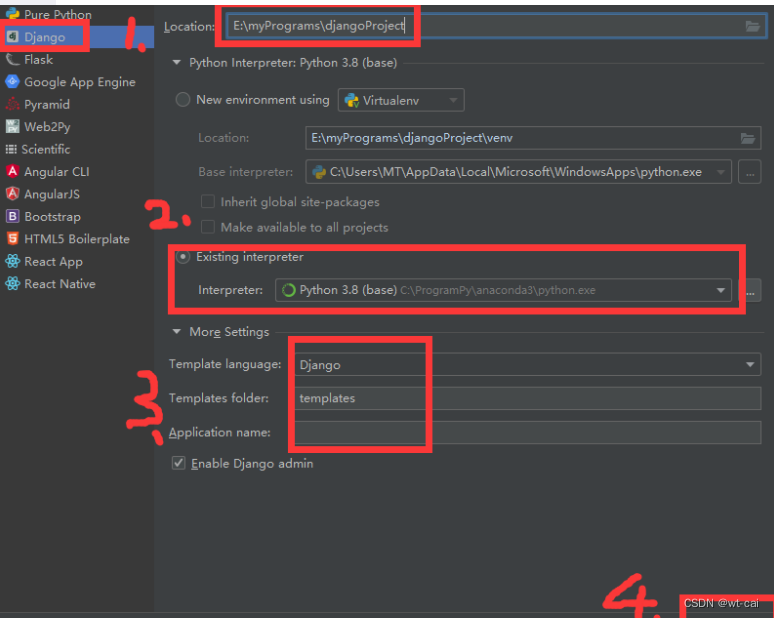Click the Templates folder field
This screenshot has width=774, height=618.
[x=528, y=398]
